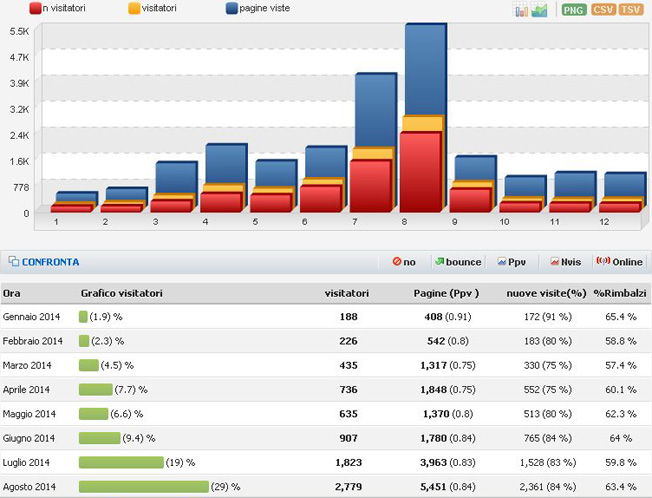Screen dimensions: 652x498
Task: Sort by %Rimbalzi column header
Action: point(620,293)
